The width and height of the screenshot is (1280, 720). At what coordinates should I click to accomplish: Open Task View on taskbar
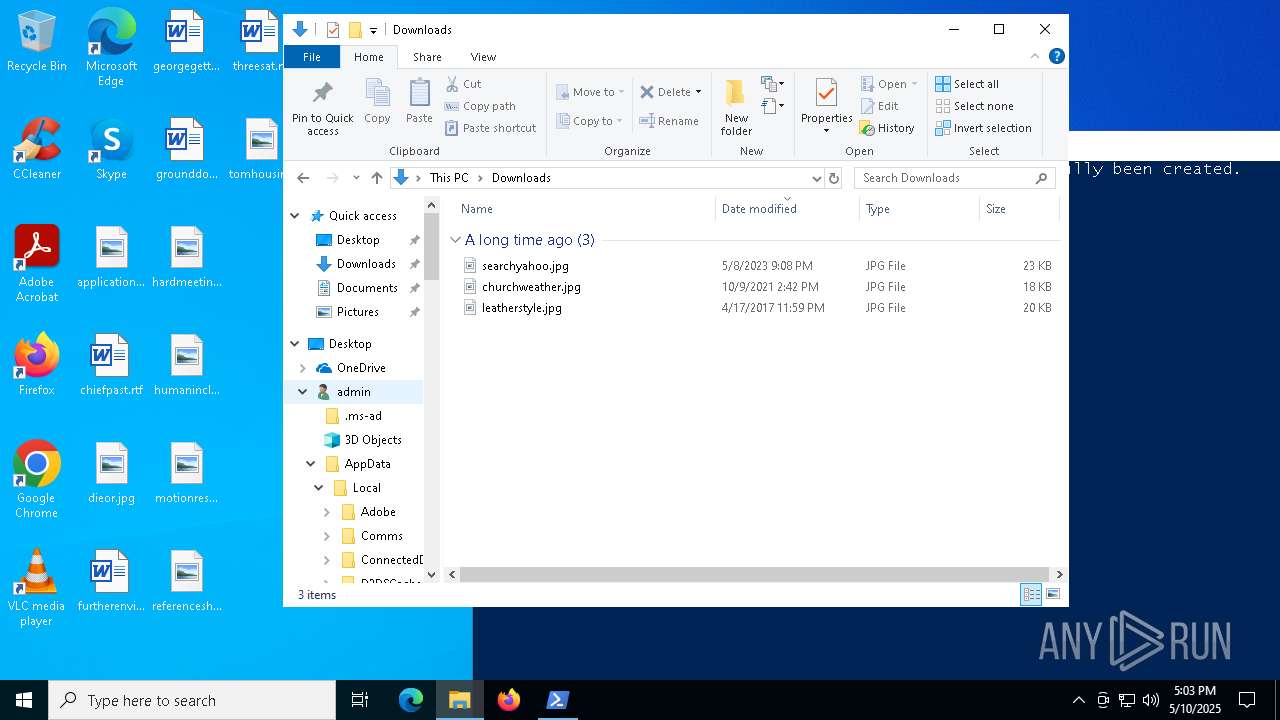360,700
